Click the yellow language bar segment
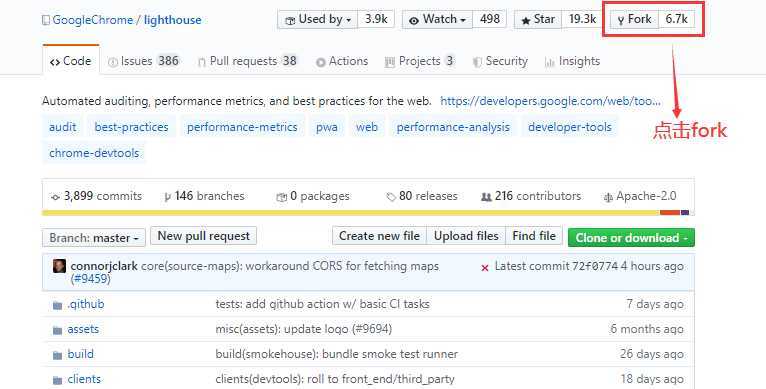The image size is (766, 389). click(351, 213)
